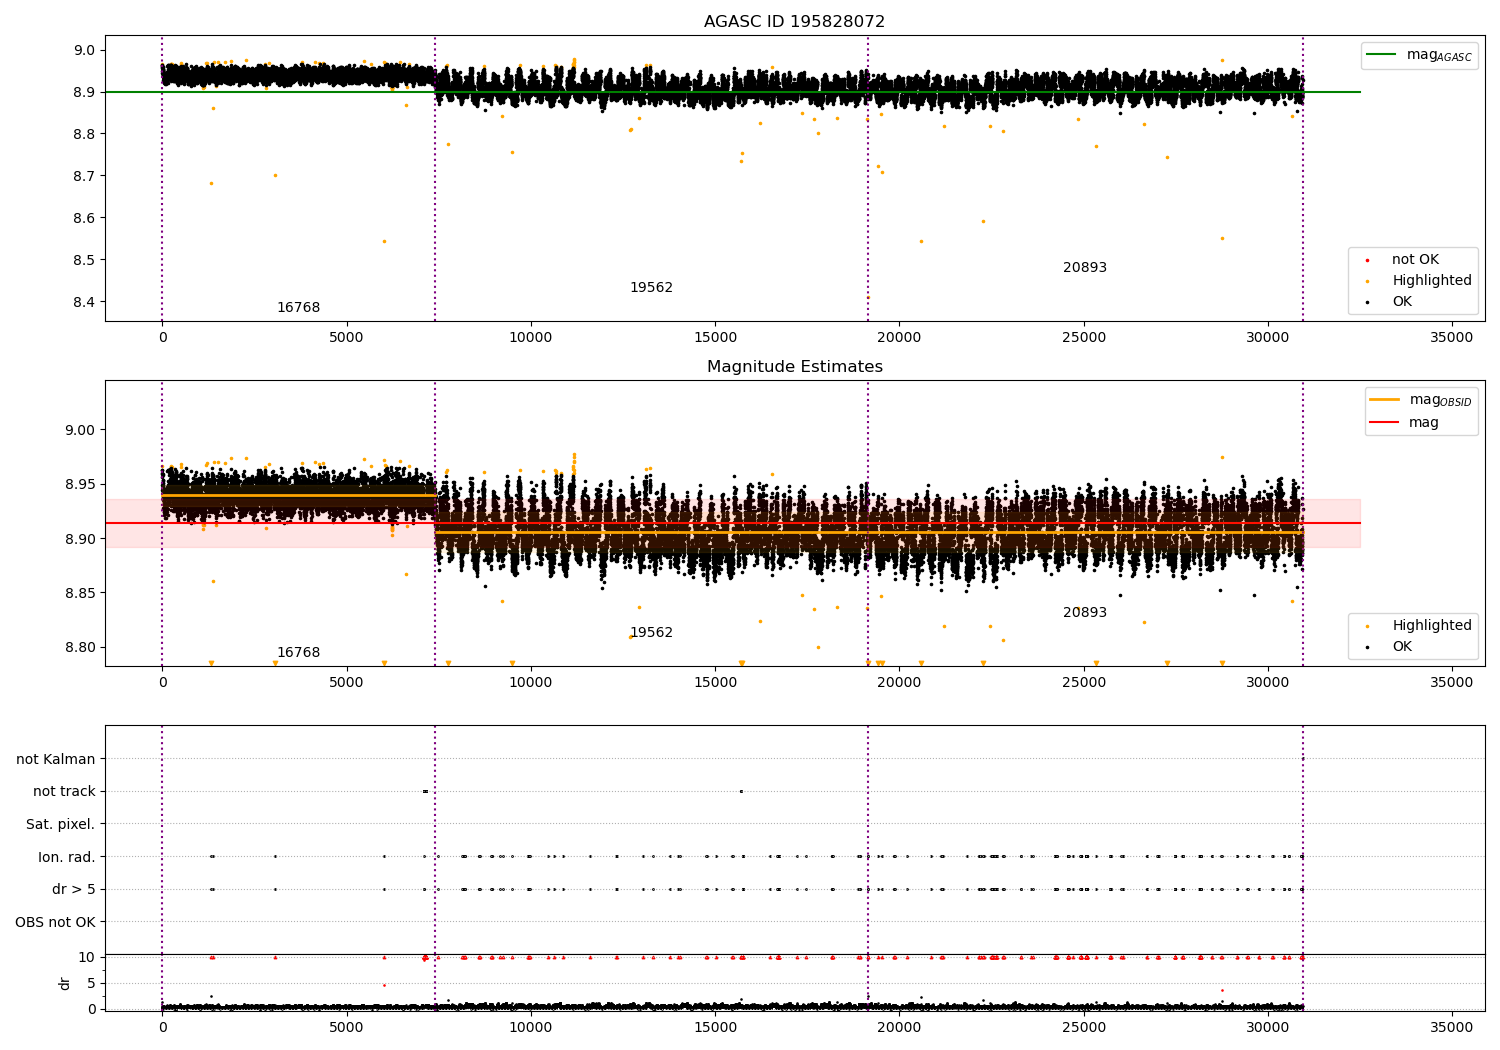Click x-tick 30000 under the Magnitude Estimates plot

pyautogui.click(x=1268, y=683)
